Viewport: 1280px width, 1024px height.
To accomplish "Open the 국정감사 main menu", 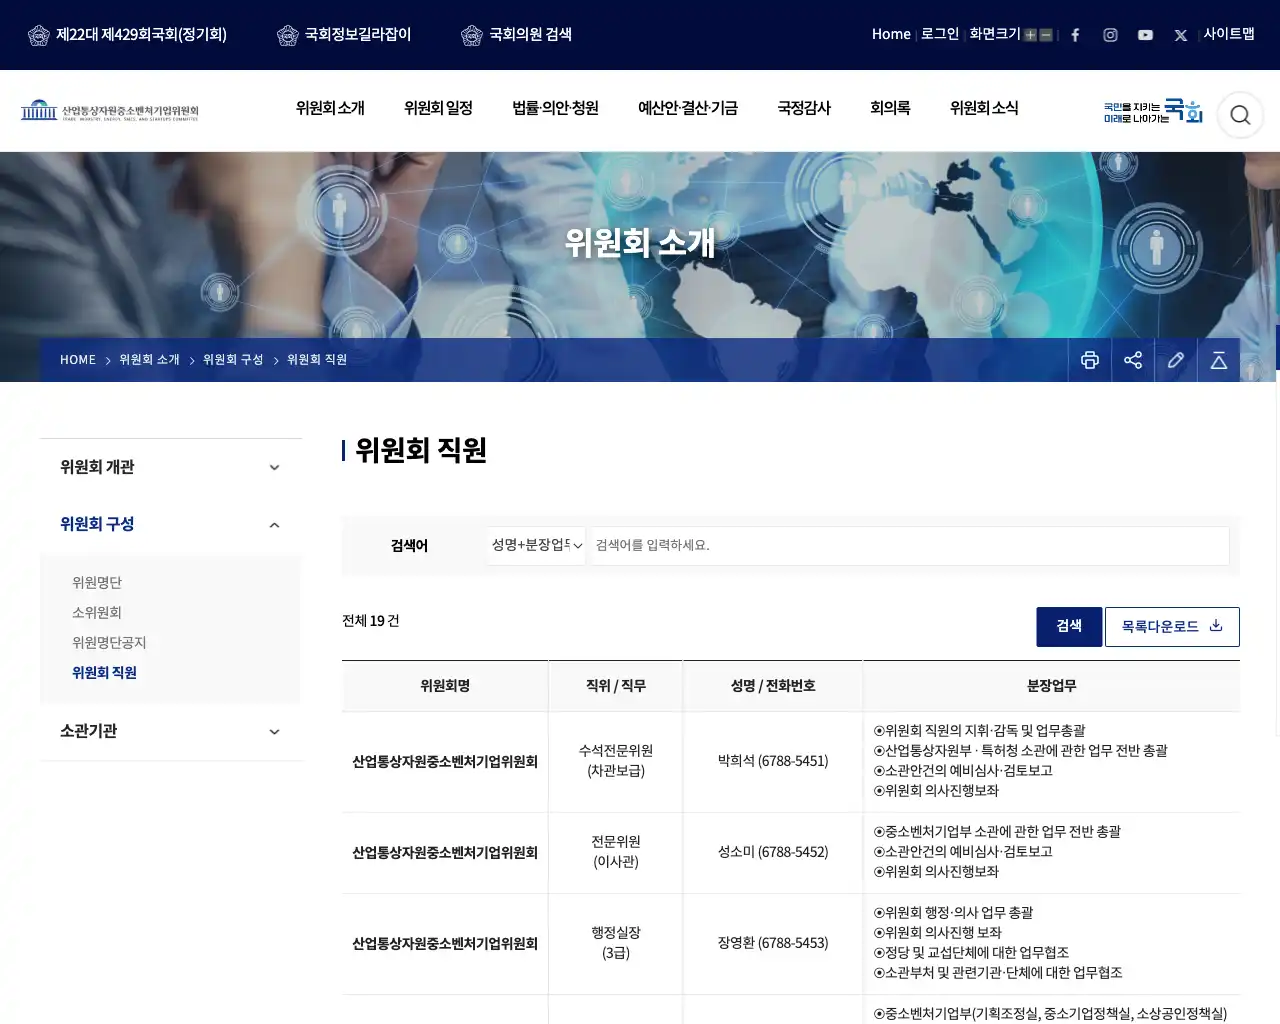I will (x=804, y=108).
